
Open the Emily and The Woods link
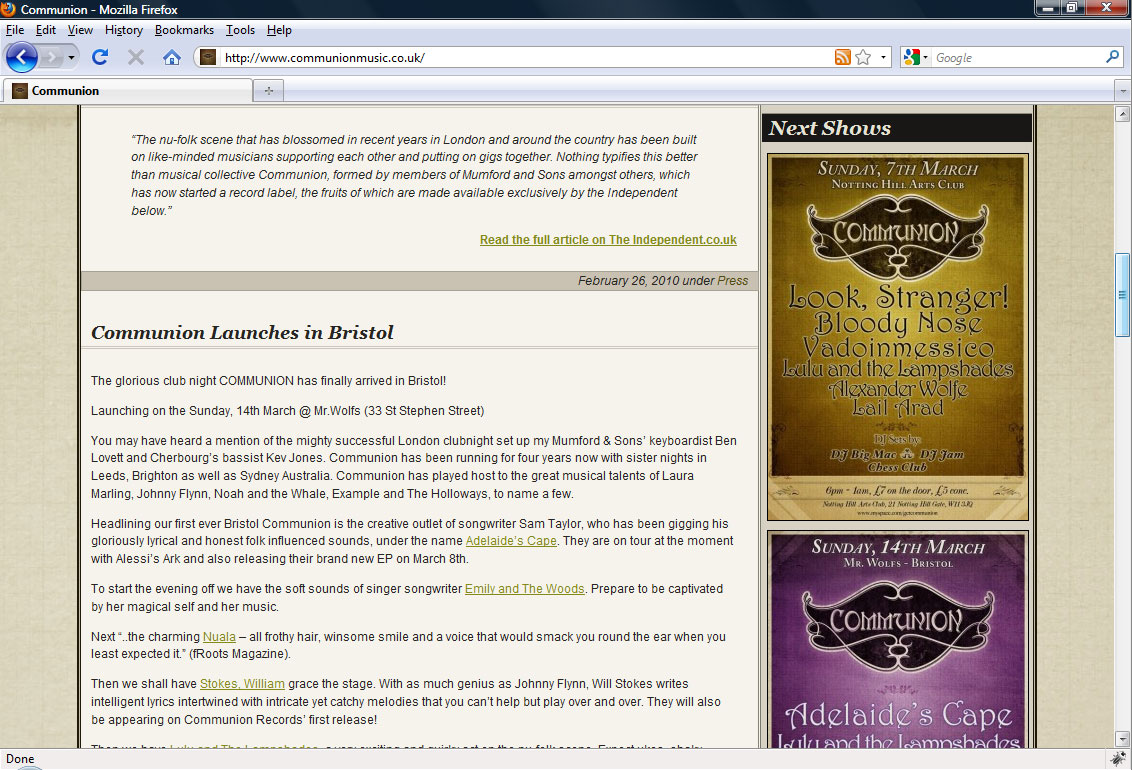point(524,588)
